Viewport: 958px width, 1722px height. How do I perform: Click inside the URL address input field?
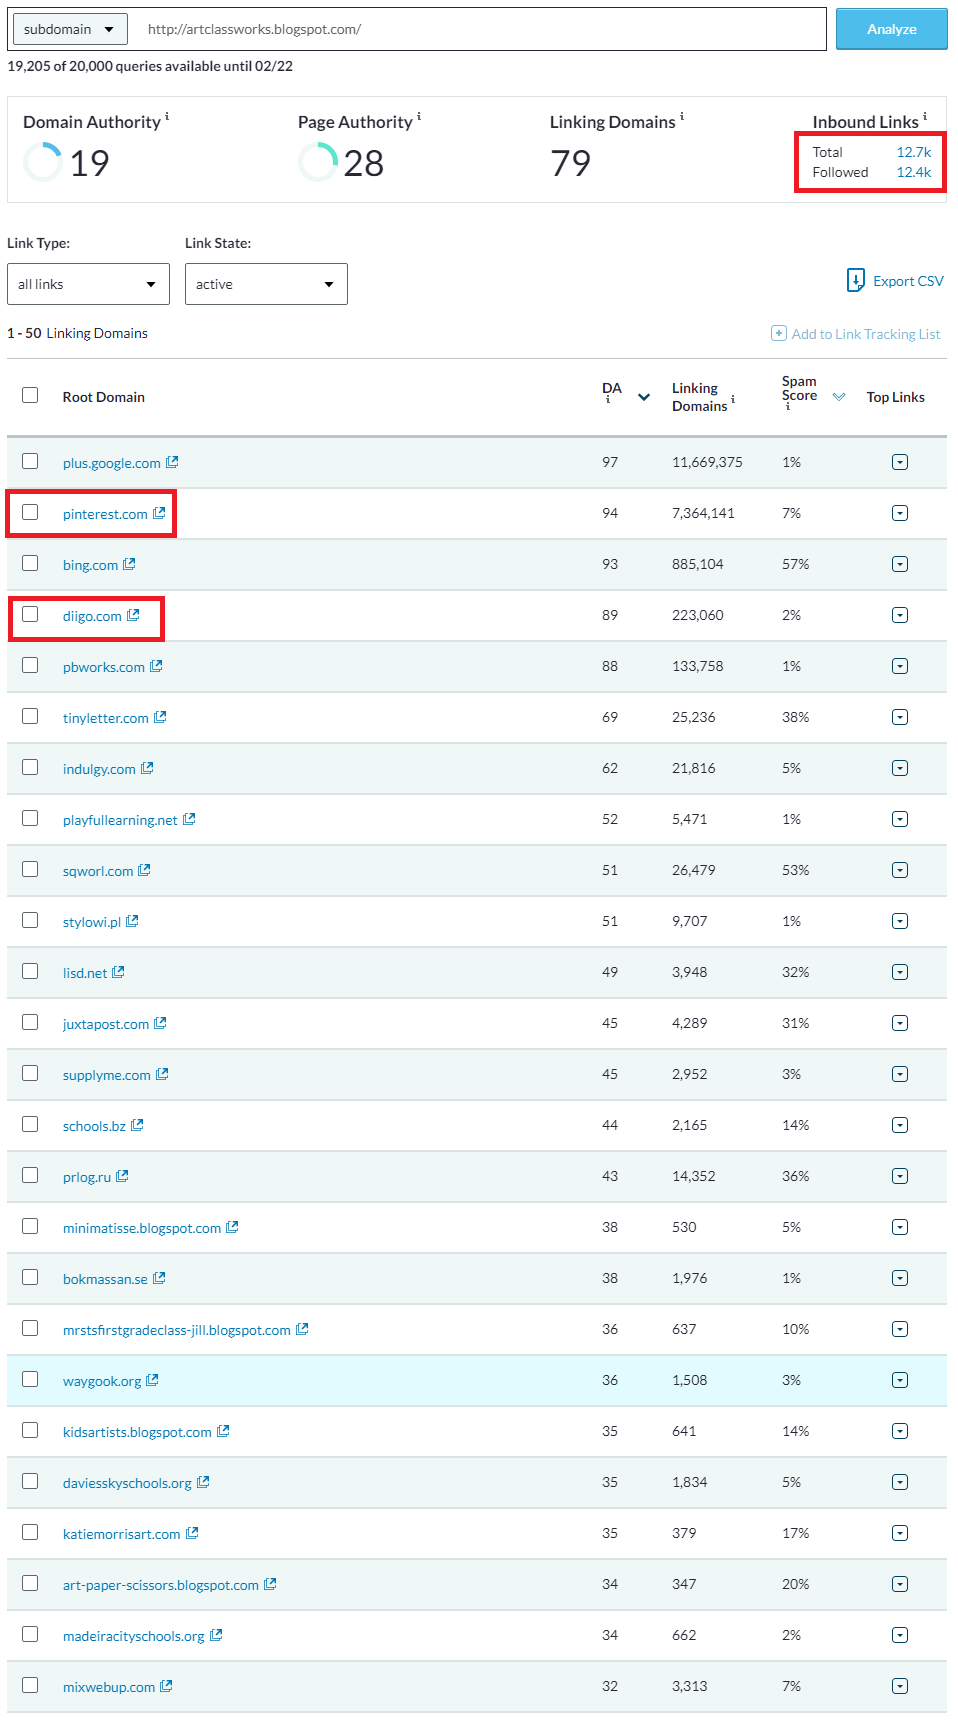click(450, 28)
